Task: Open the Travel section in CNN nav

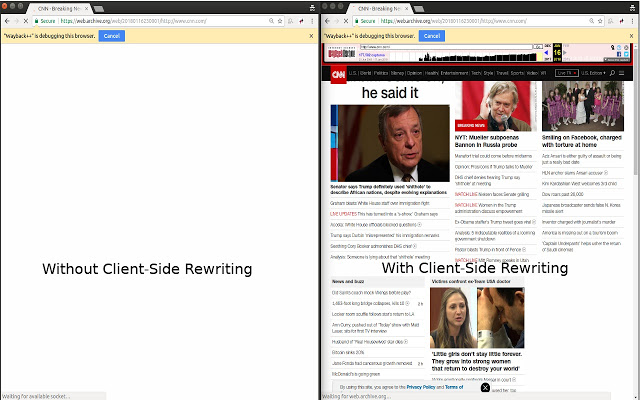Action: click(x=502, y=73)
